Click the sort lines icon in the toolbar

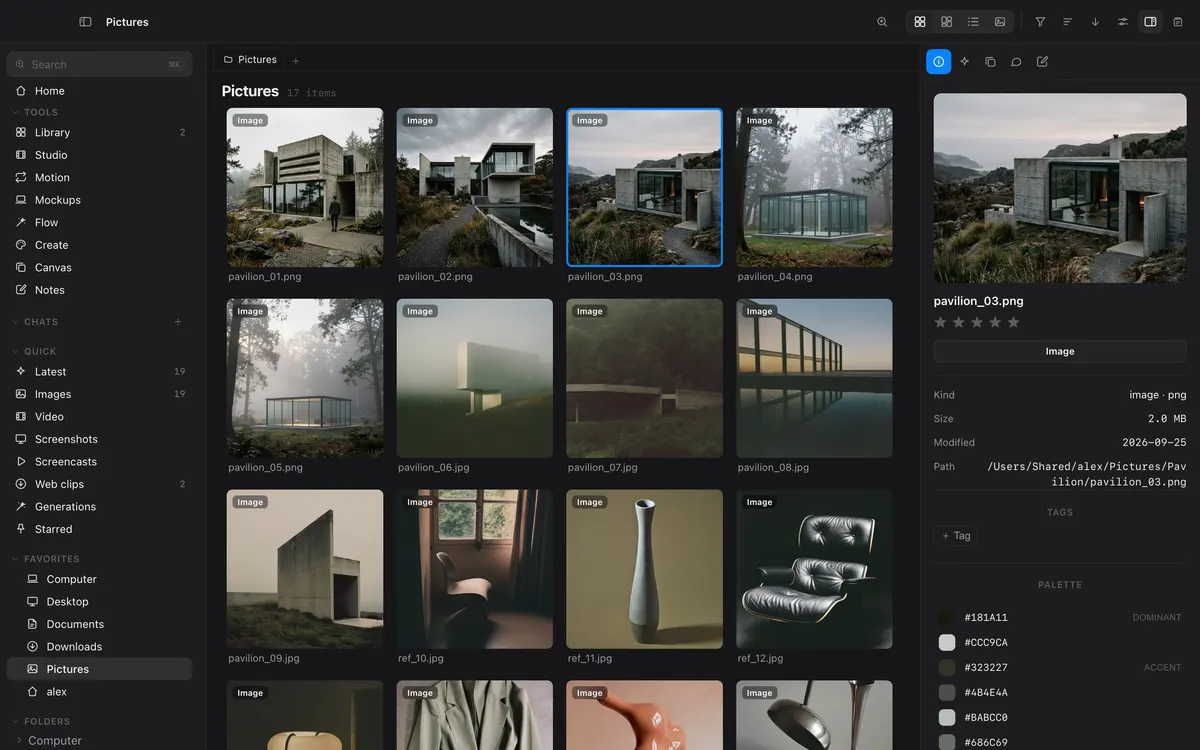[x=1067, y=22]
